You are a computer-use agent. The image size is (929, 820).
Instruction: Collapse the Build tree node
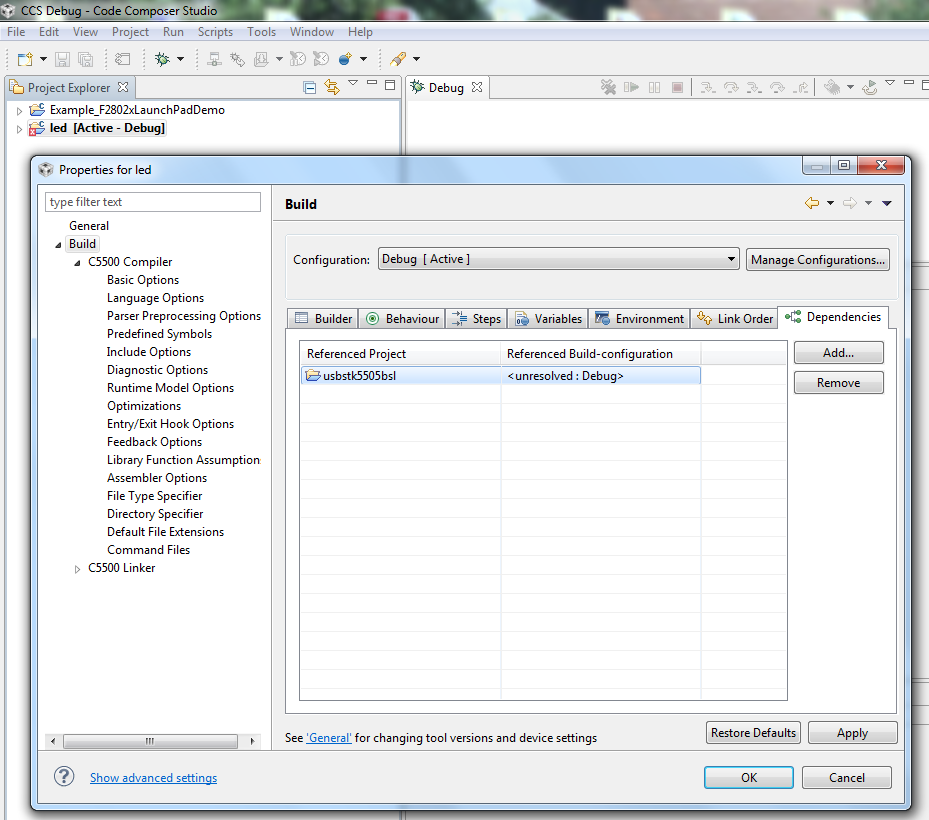tap(58, 245)
